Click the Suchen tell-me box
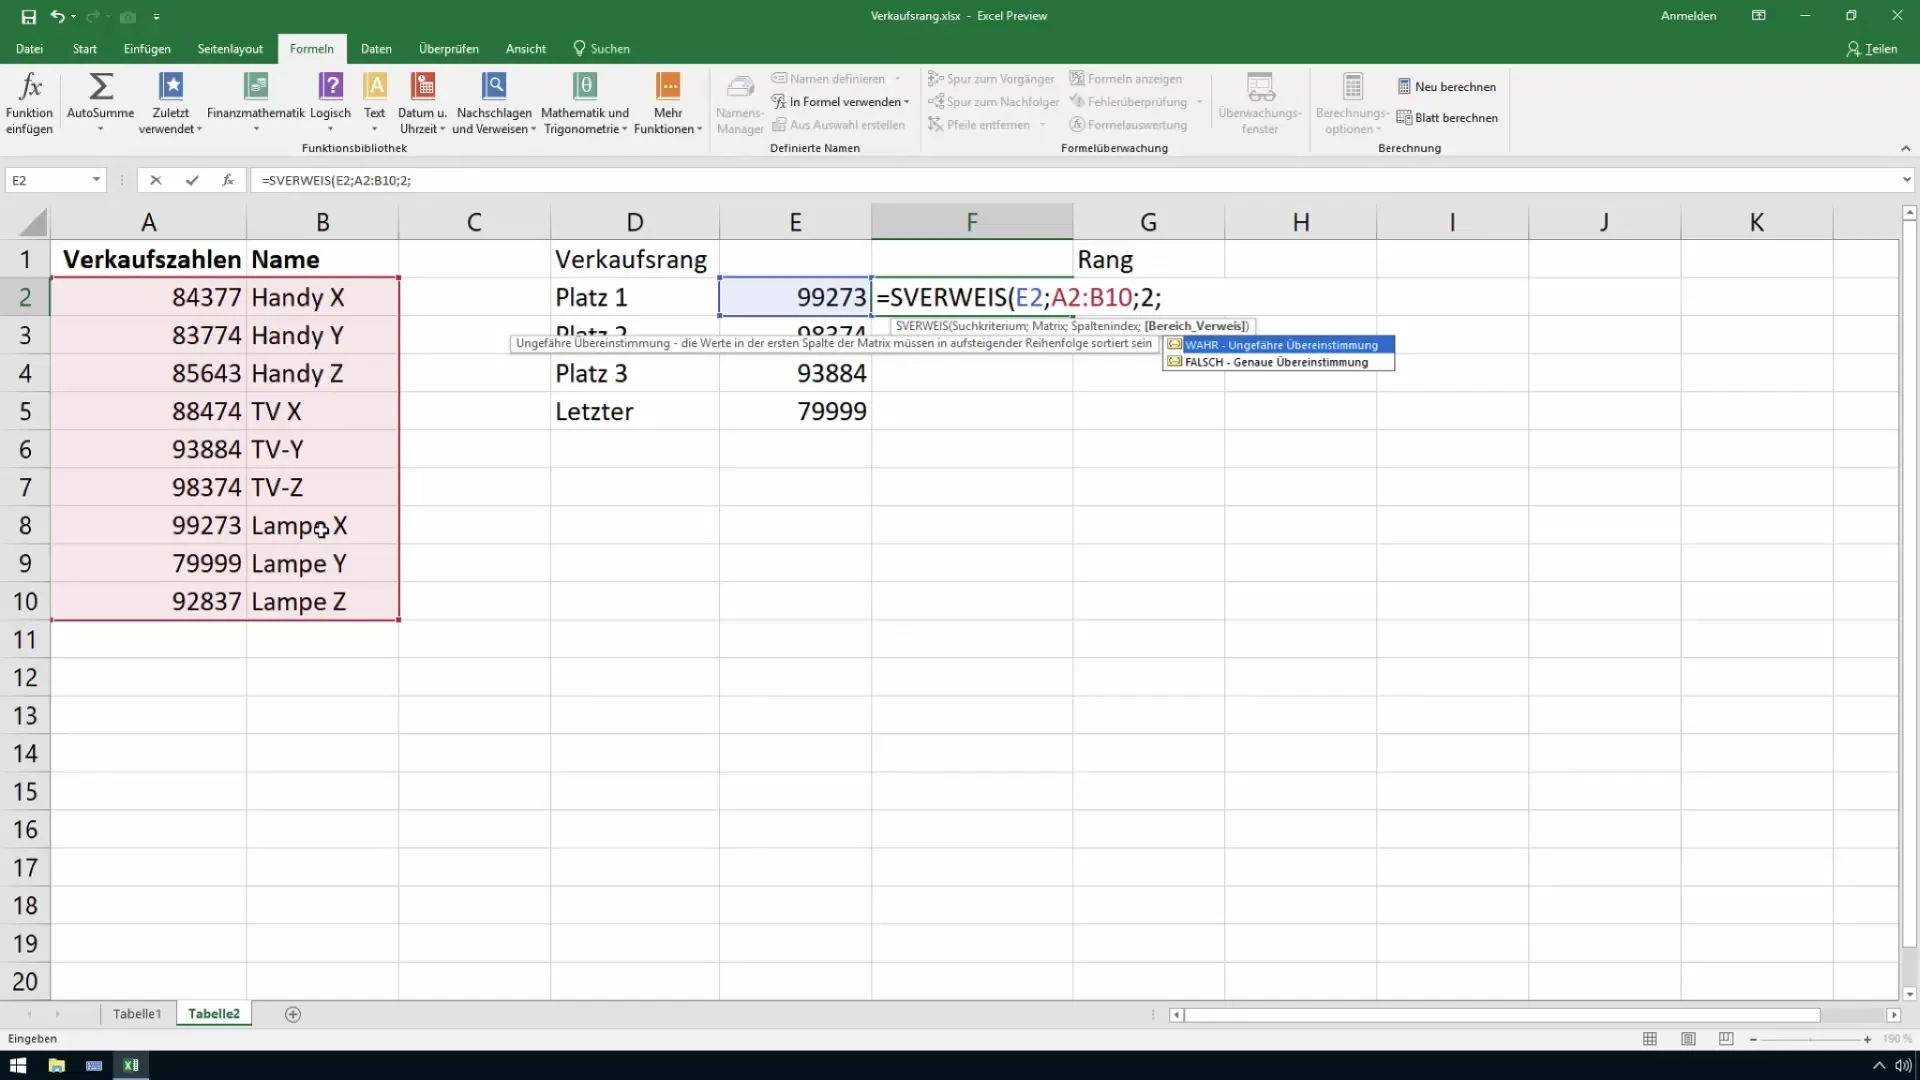 pos(601,48)
